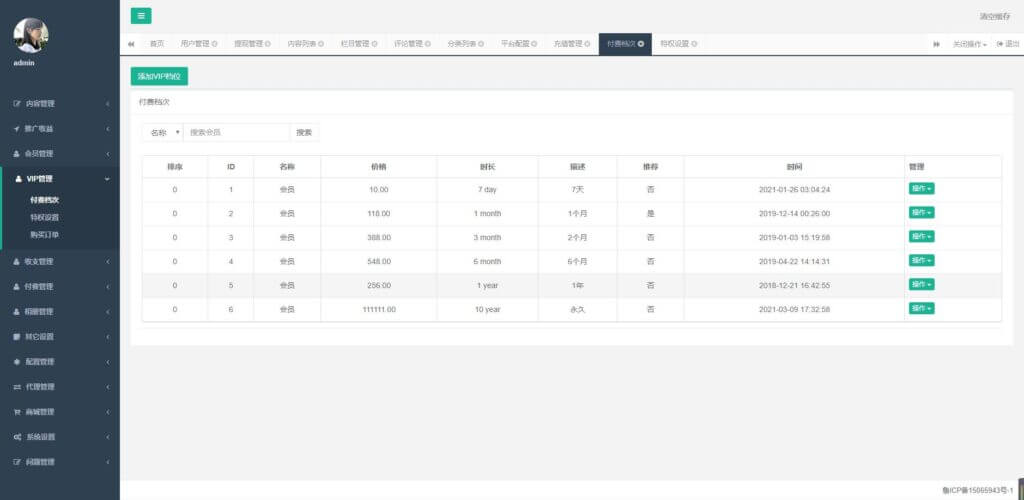
Task: Open the 关闭操作 dropdown menu
Action: [x=969, y=44]
